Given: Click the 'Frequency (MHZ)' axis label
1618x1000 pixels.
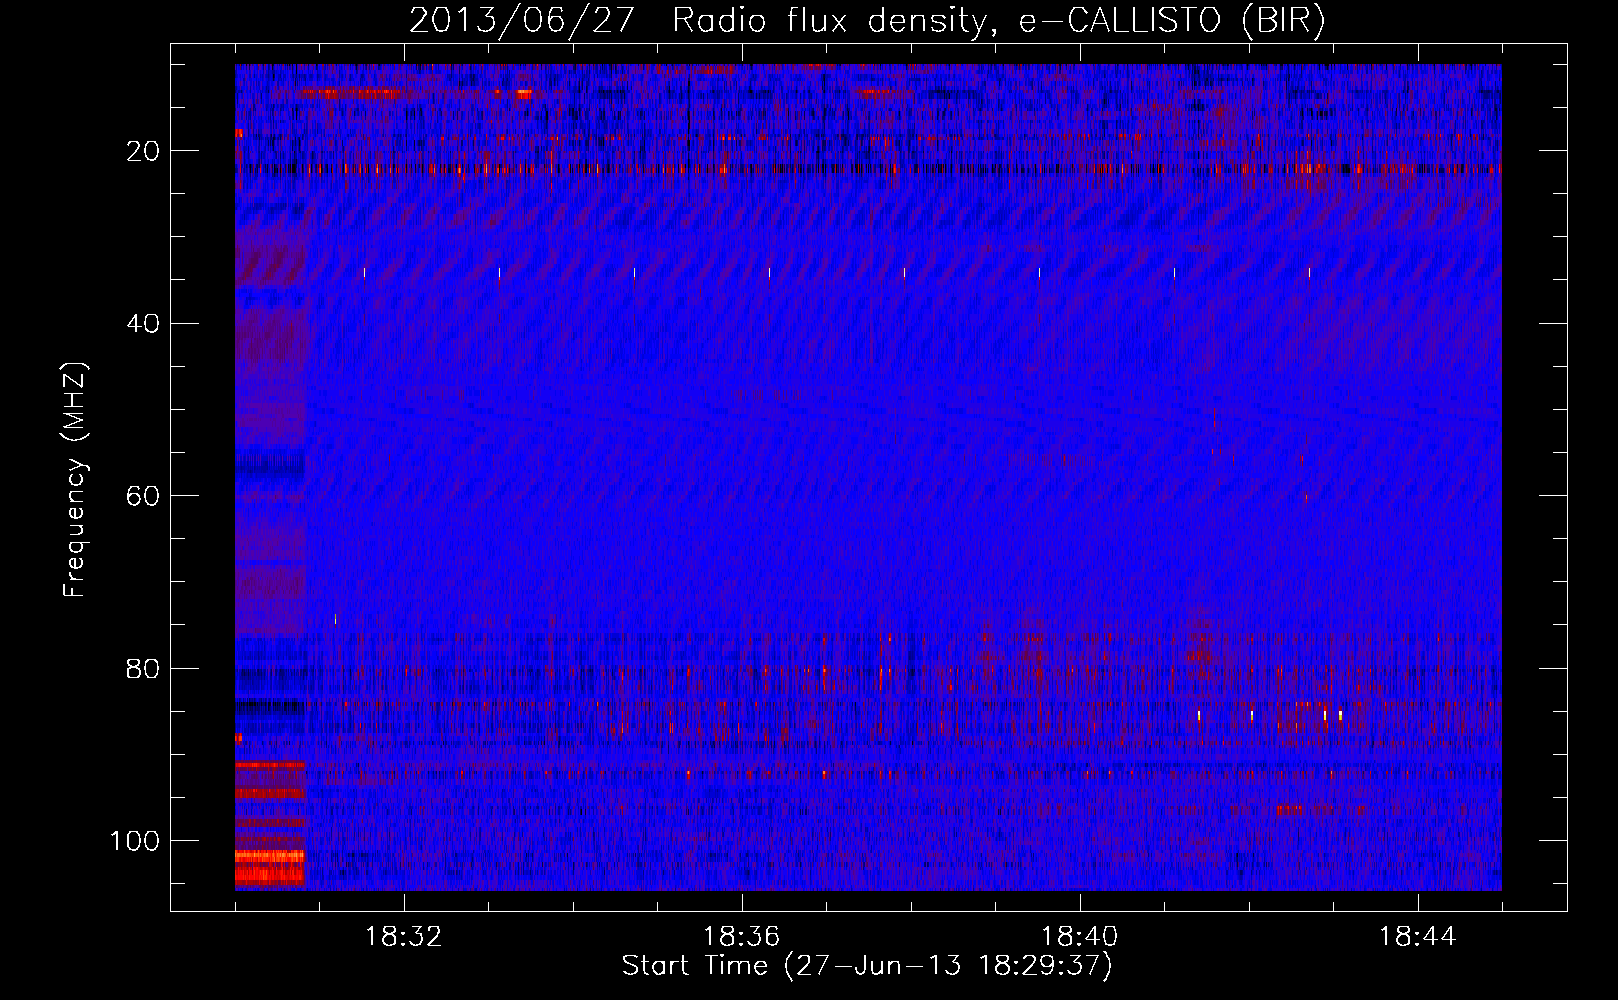Looking at the screenshot, I should pyautogui.click(x=75, y=479).
